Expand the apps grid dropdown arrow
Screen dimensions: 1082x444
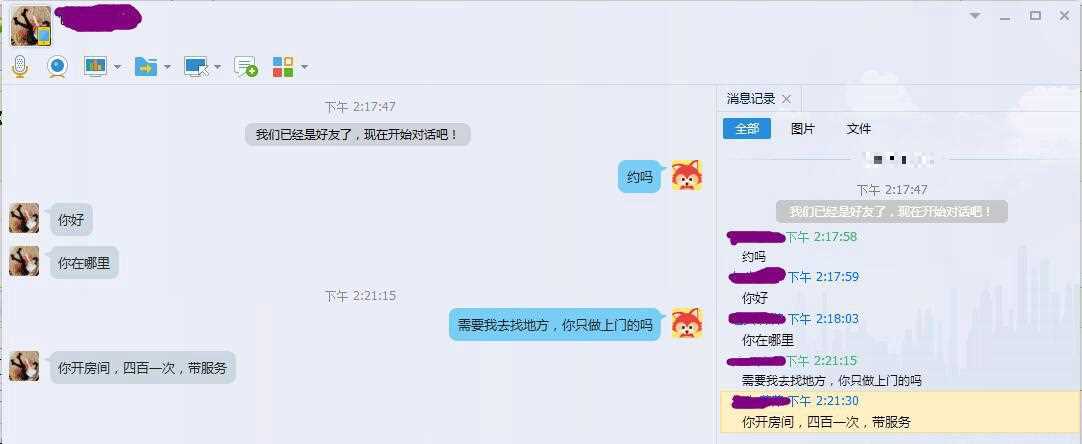coord(304,67)
